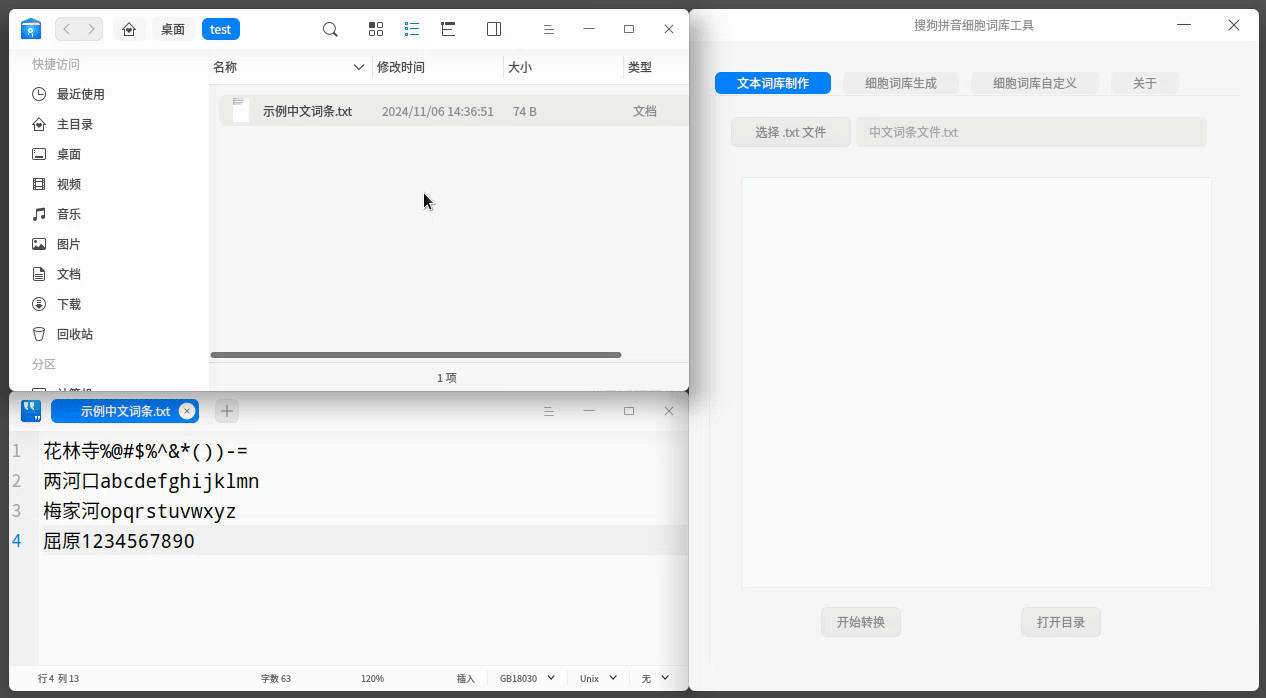Select the 示例中文词条.txt editor tab

coord(125,411)
